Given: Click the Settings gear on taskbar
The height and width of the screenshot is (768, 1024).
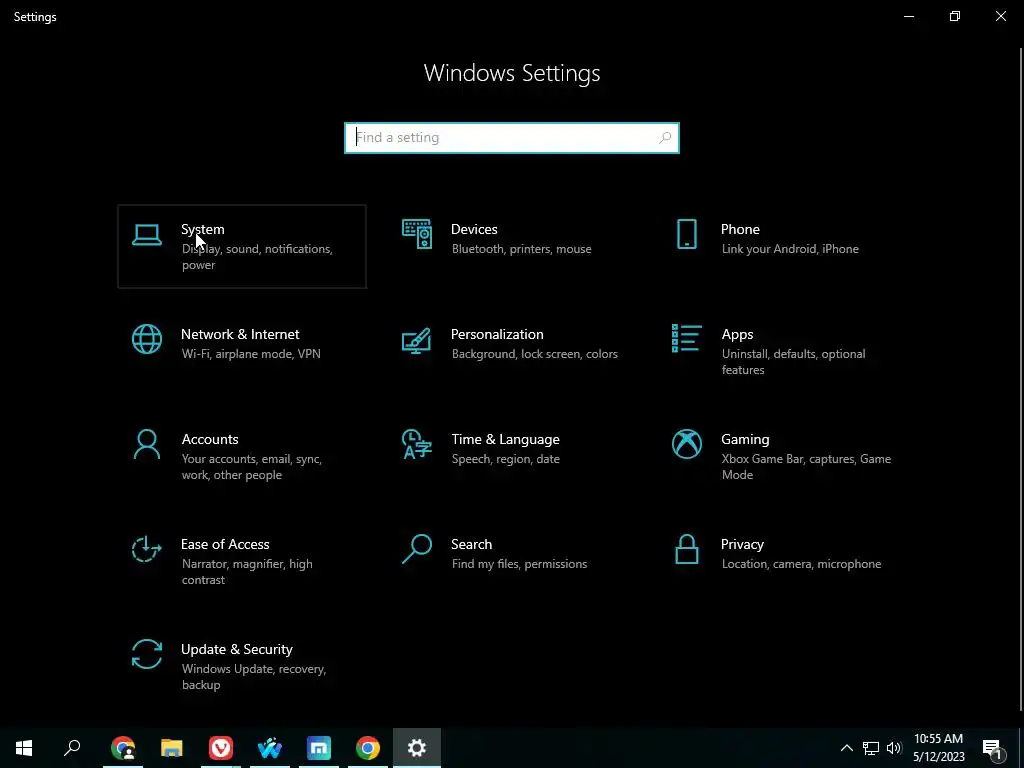Looking at the screenshot, I should [417, 748].
